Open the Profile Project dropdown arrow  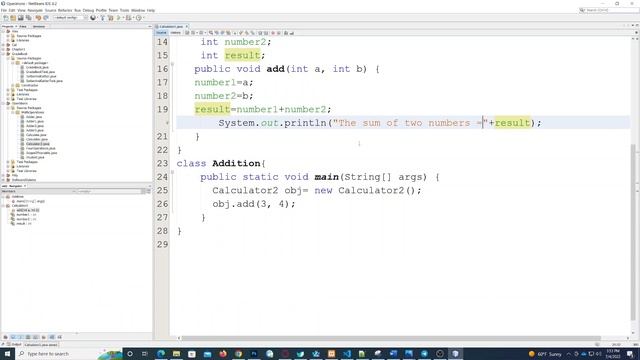click(144, 18)
